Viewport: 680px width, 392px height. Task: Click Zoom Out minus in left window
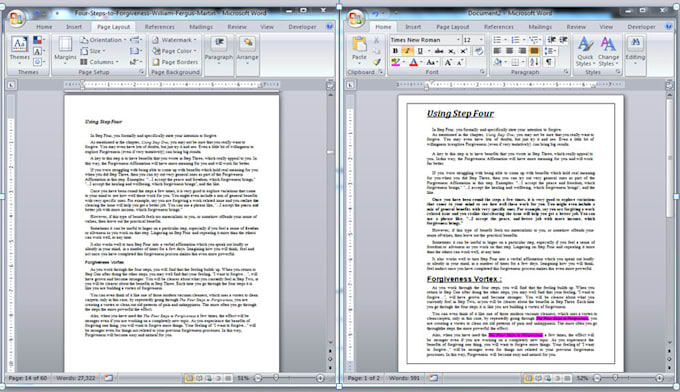[x=258, y=378]
